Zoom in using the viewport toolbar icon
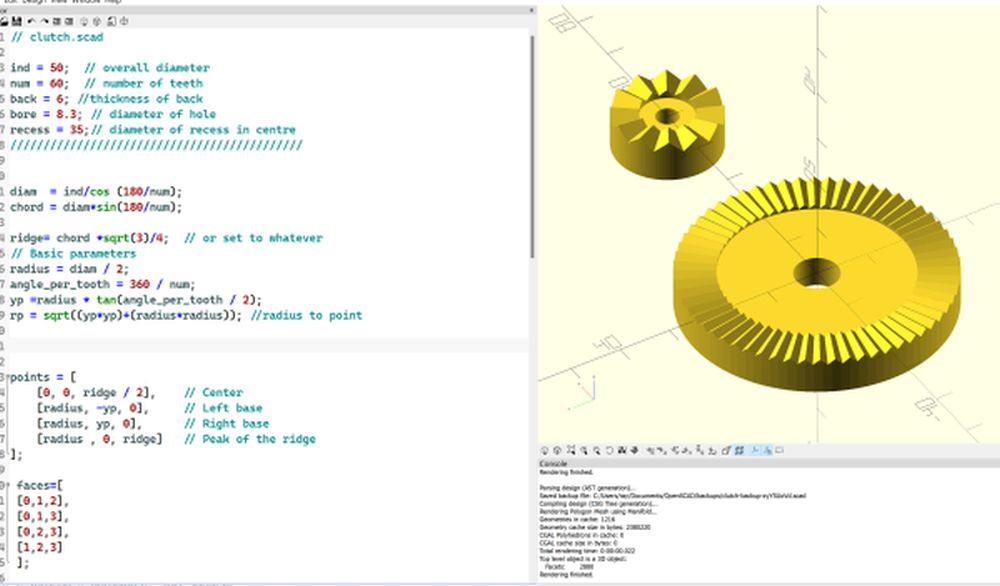The image size is (1000, 586). pos(583,451)
